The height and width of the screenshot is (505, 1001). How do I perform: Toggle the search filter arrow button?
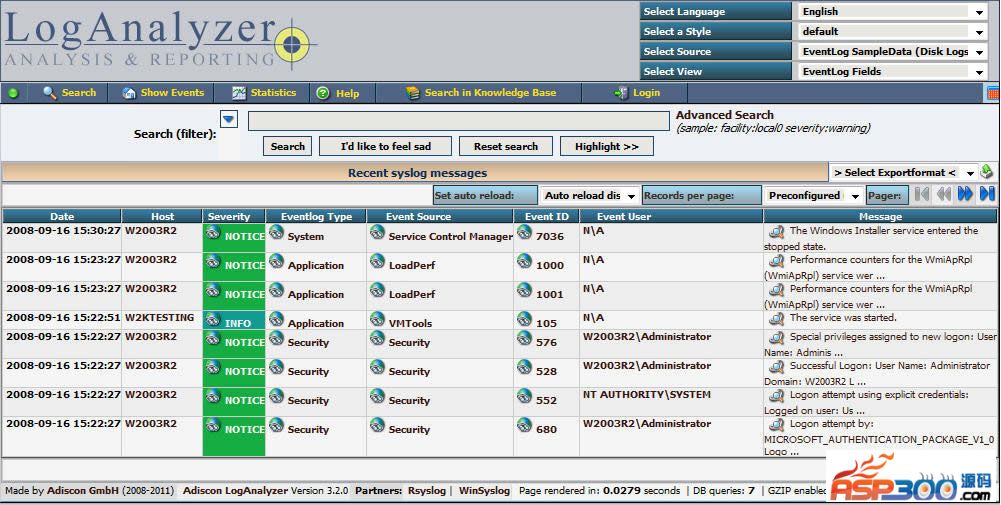(229, 120)
